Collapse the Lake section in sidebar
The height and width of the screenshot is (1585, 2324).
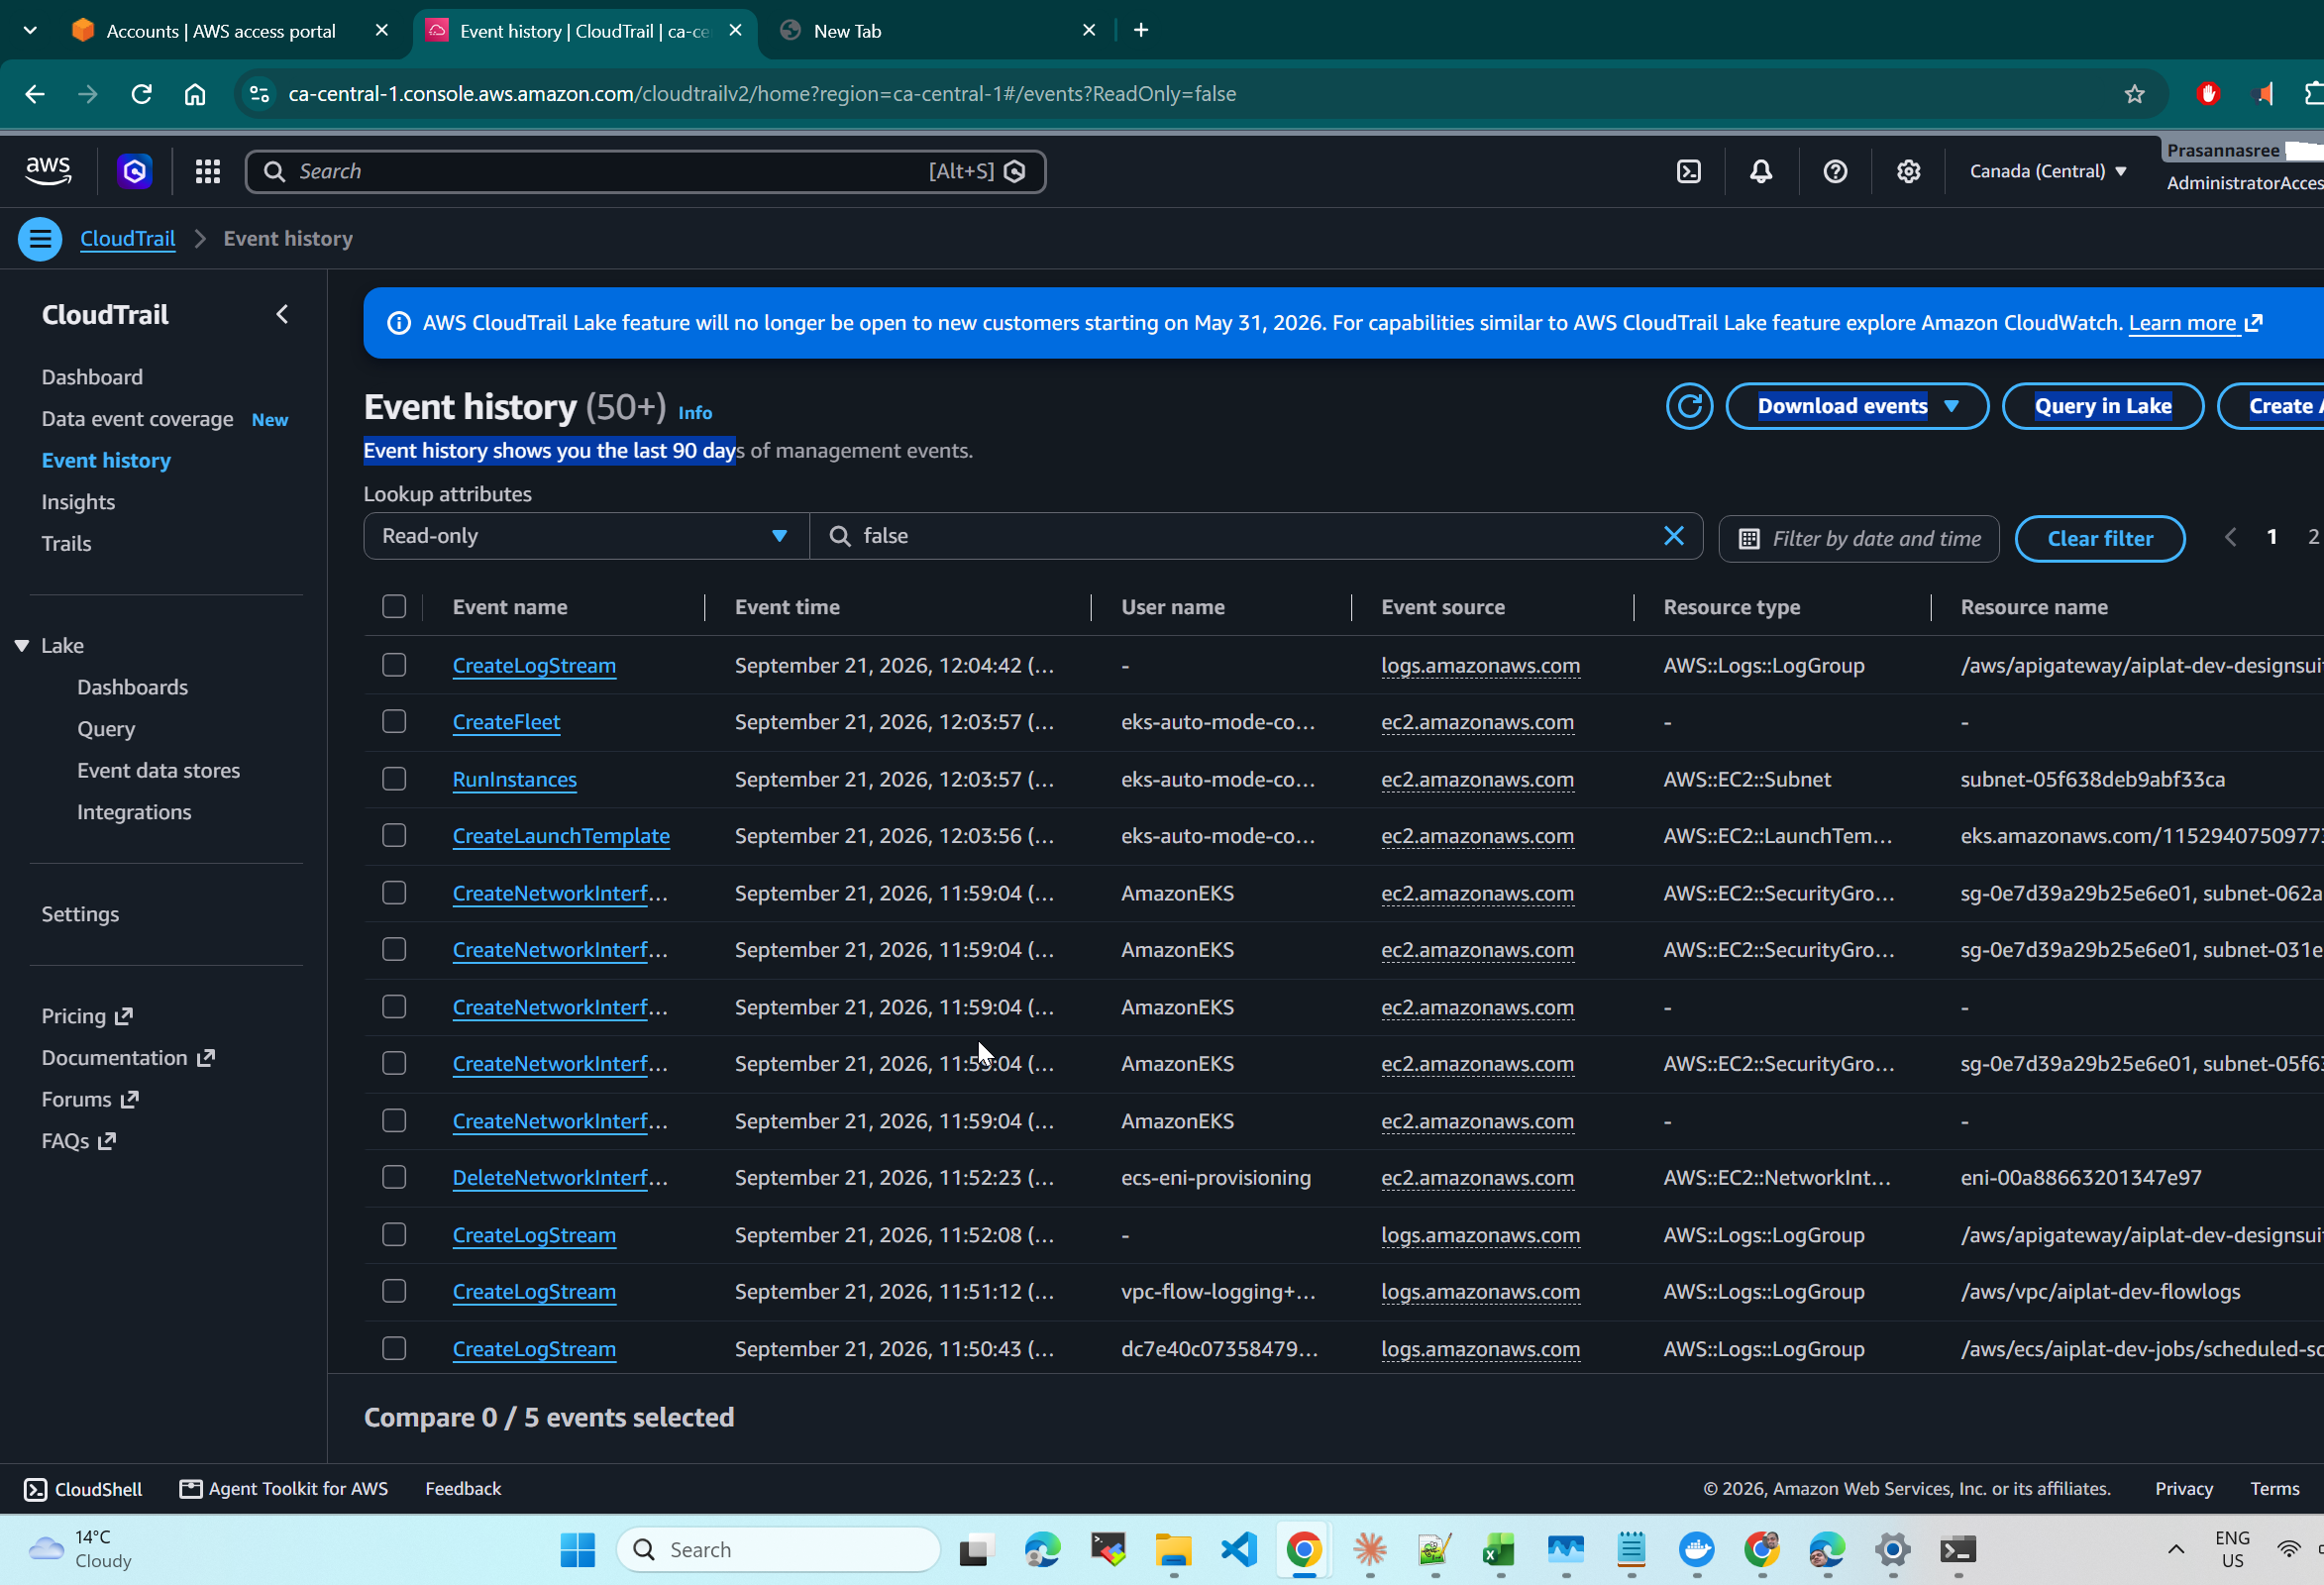(21, 646)
